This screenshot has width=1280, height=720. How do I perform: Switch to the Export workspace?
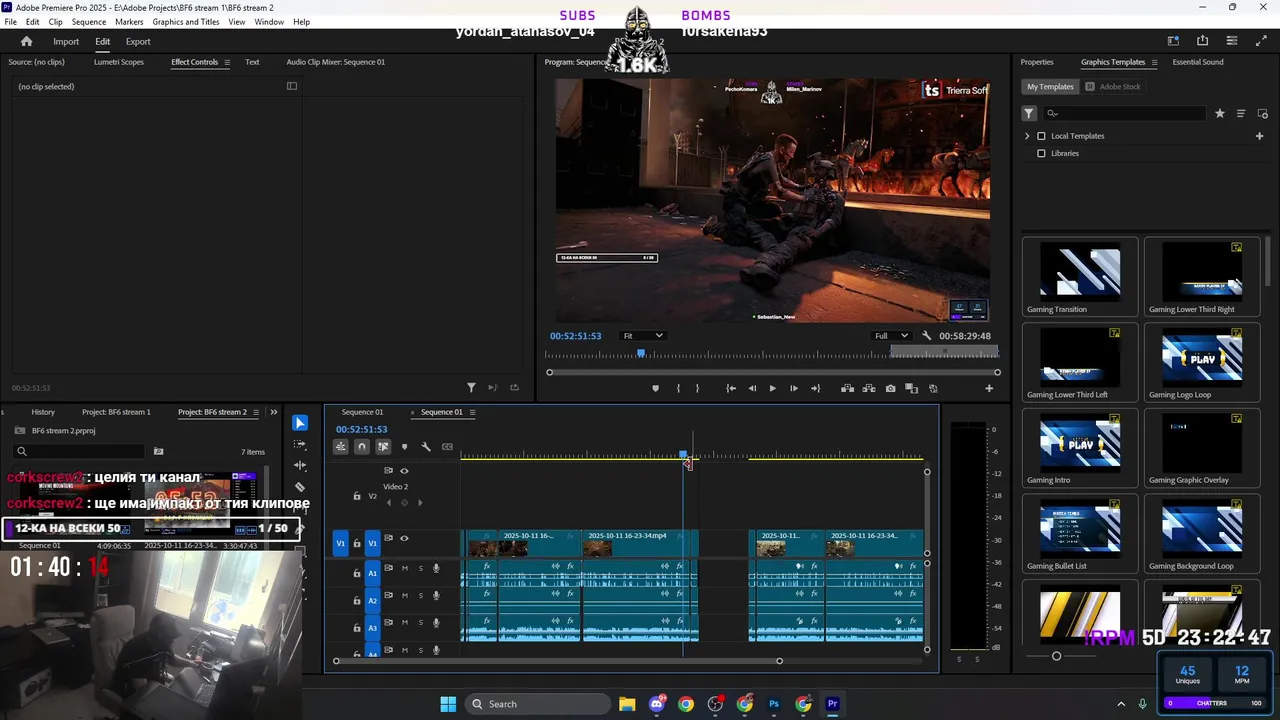click(138, 42)
